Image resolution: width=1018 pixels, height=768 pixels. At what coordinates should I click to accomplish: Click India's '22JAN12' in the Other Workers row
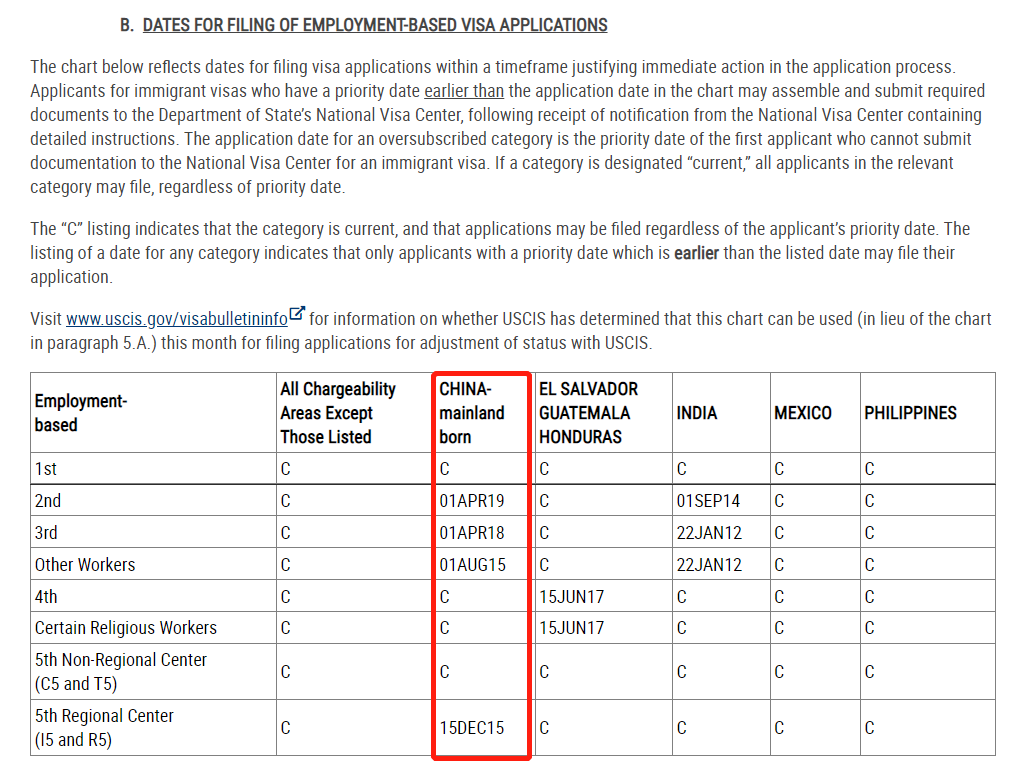[x=709, y=565]
